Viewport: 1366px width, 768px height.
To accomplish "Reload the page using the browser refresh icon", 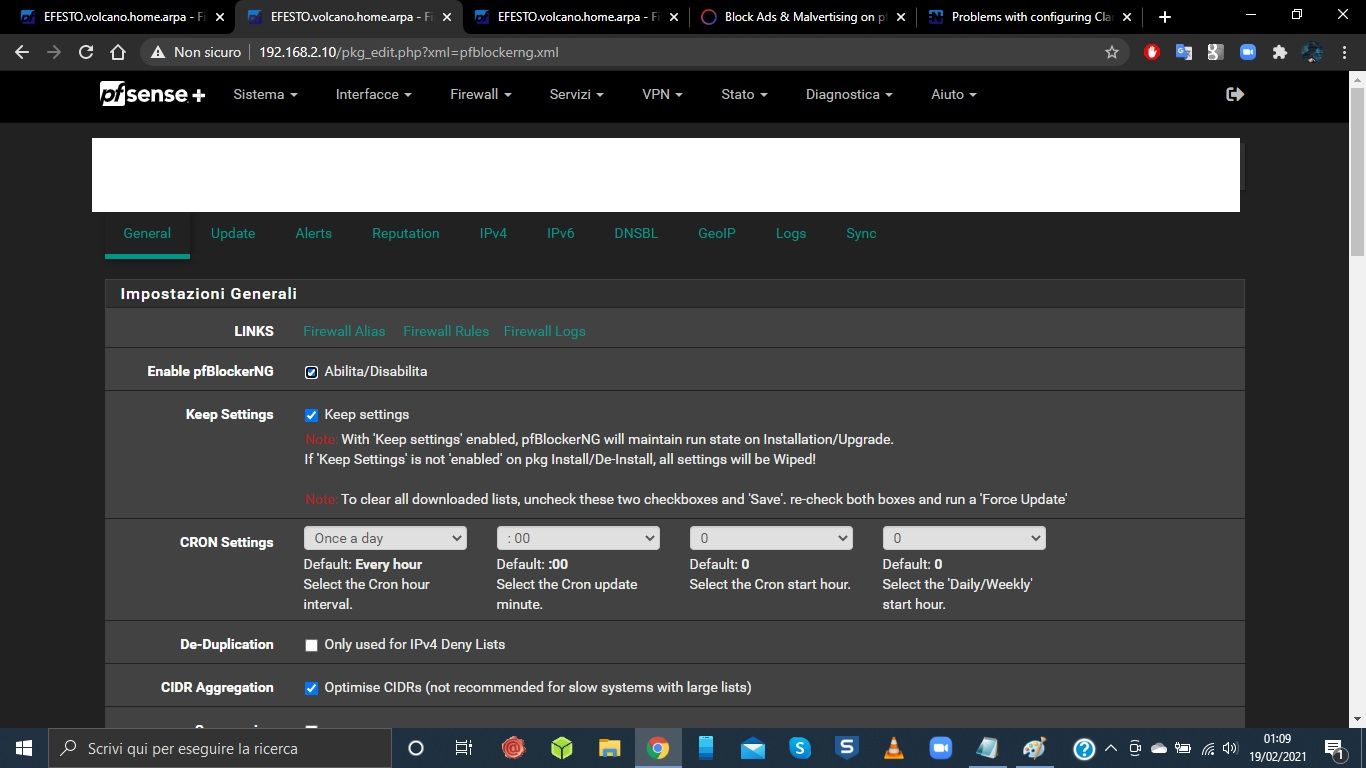I will tap(86, 52).
